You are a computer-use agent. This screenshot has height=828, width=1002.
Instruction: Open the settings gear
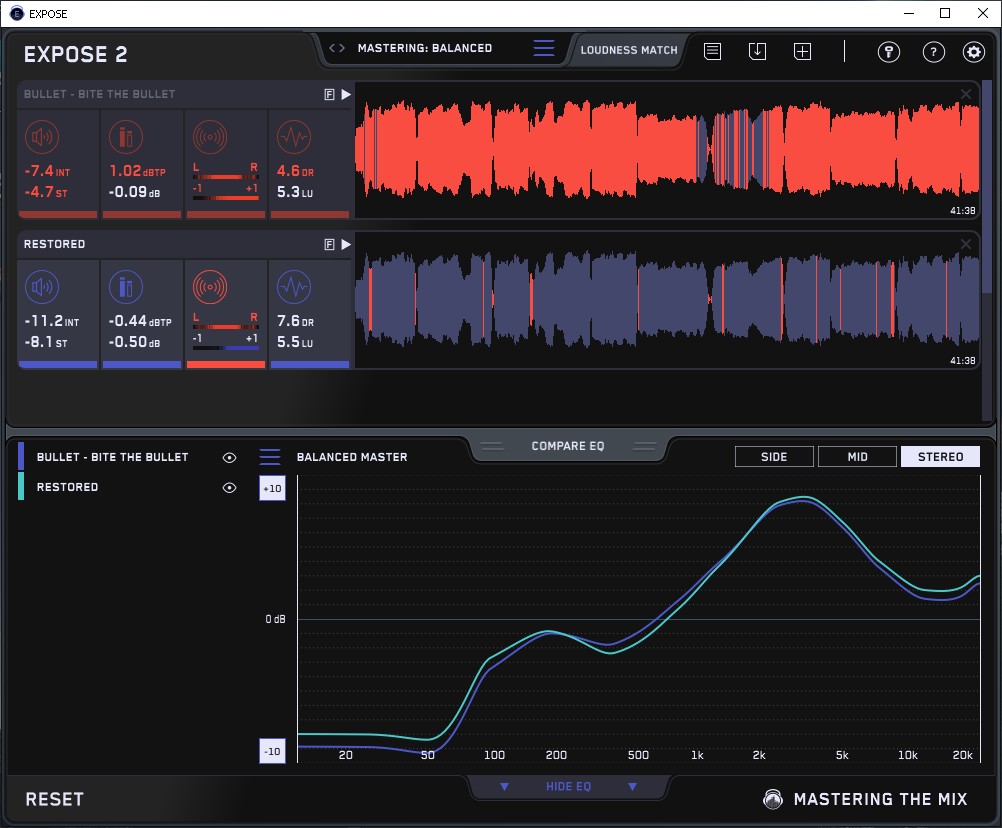(x=973, y=52)
